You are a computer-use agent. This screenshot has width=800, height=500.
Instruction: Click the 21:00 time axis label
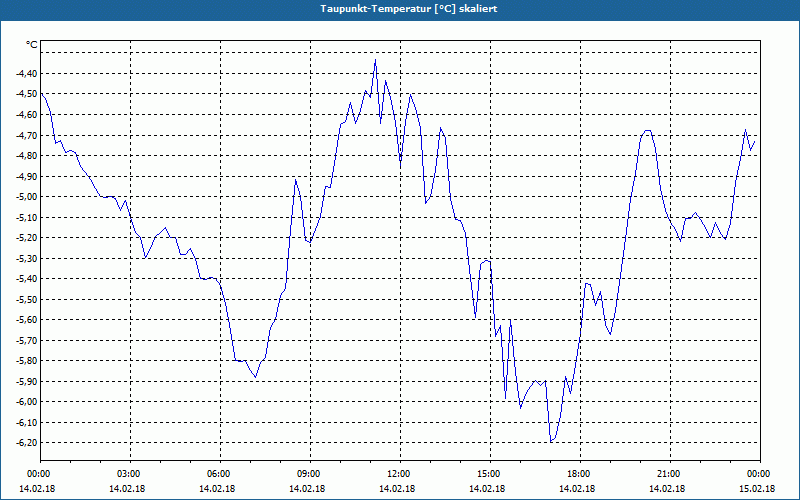[667, 474]
